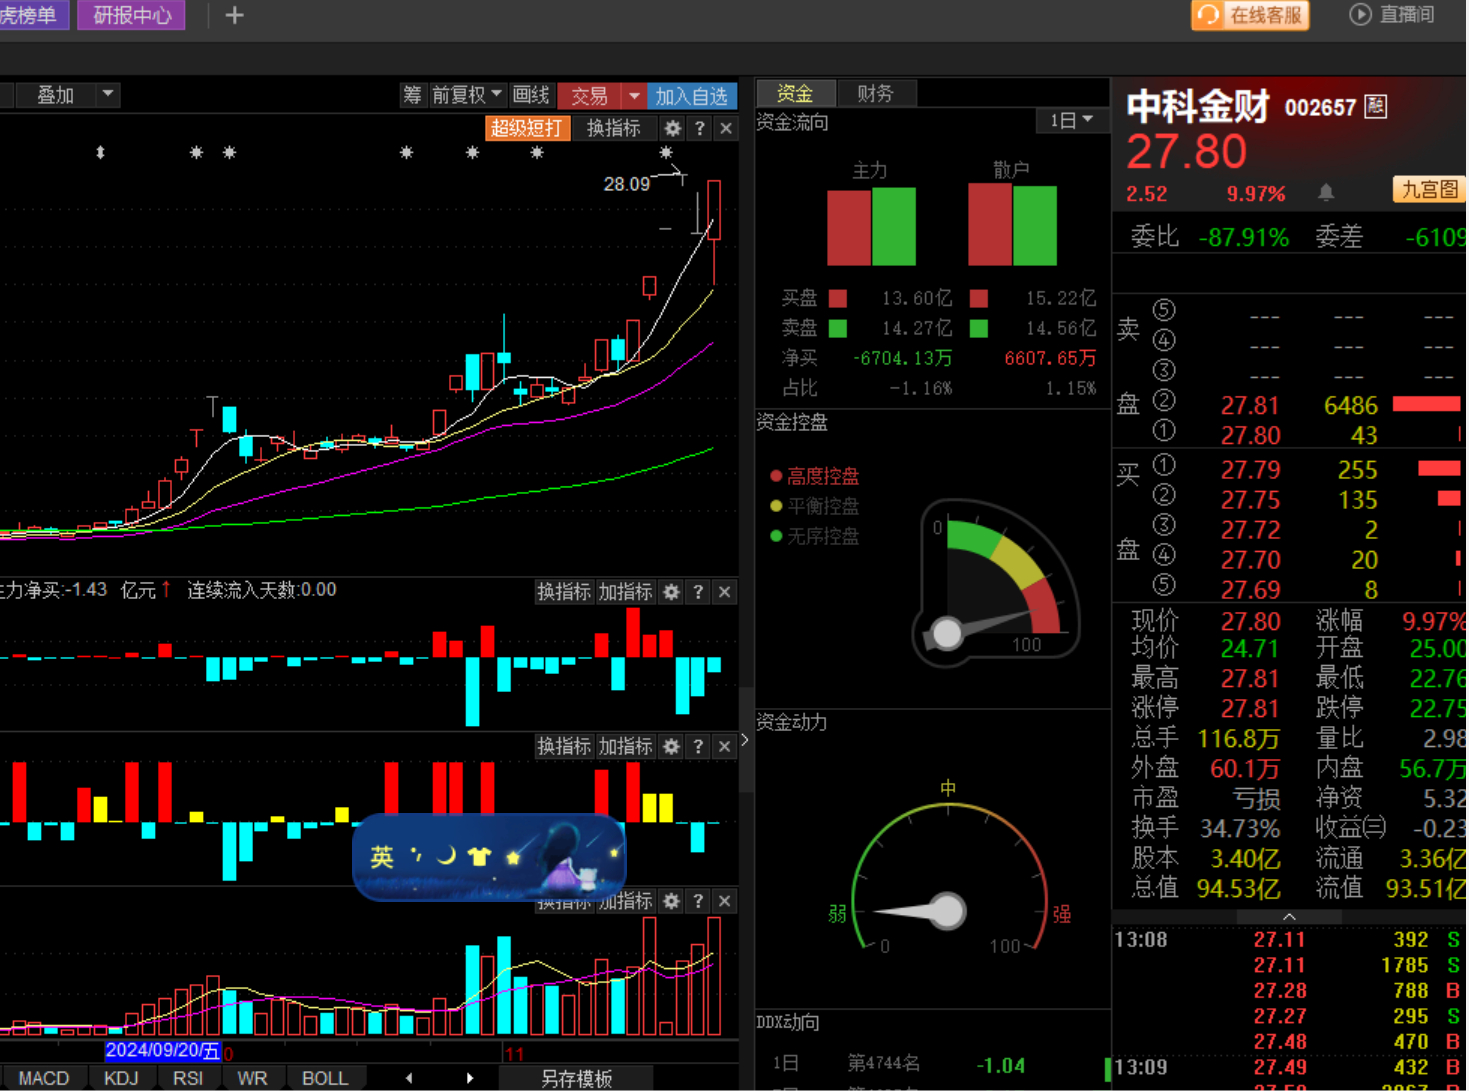Click 加入自选 to add to watchlist
The width and height of the screenshot is (1469, 1091).
pos(691,95)
